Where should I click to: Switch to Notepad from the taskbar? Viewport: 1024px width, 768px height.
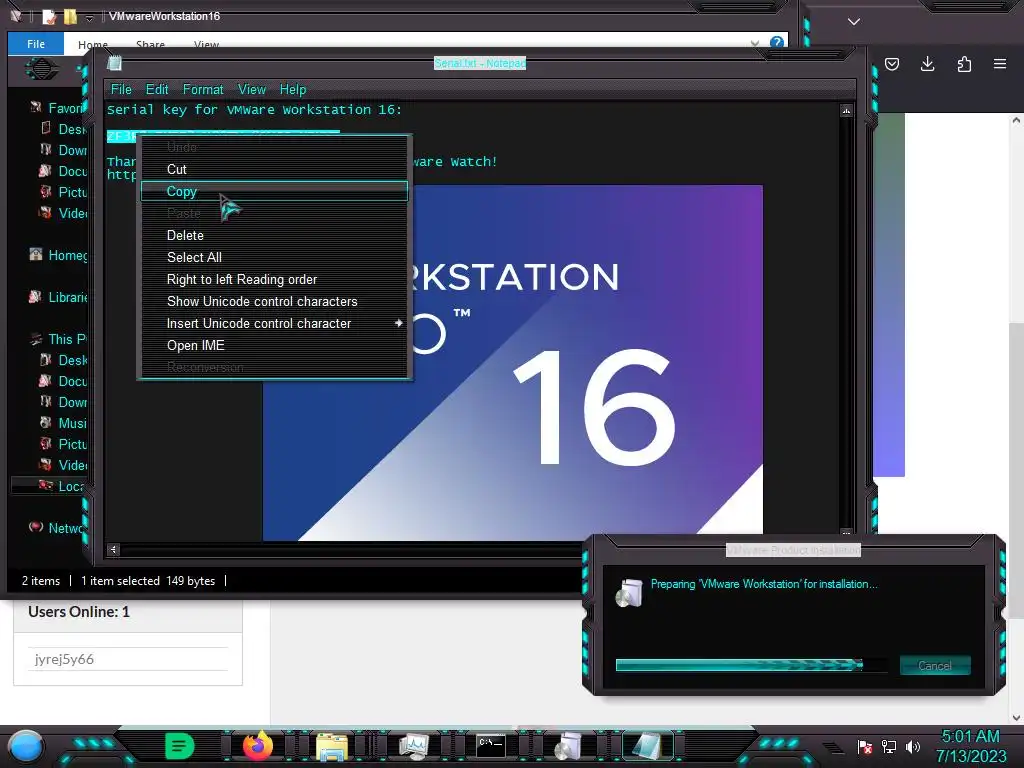coord(646,746)
